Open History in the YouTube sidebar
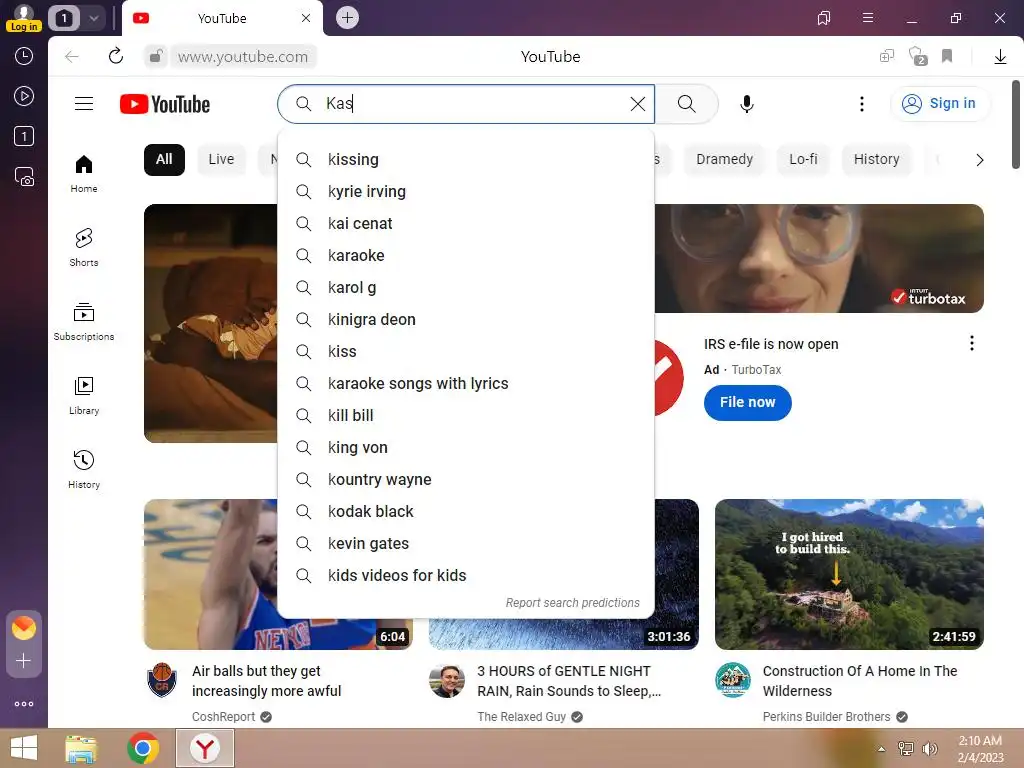 [x=84, y=470]
